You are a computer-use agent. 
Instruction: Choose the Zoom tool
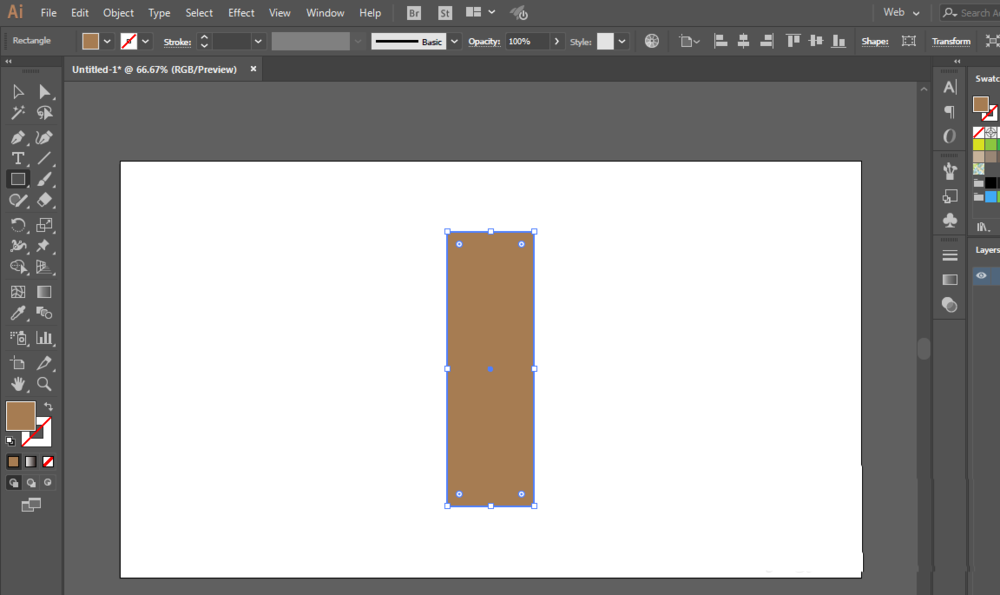tap(44, 384)
